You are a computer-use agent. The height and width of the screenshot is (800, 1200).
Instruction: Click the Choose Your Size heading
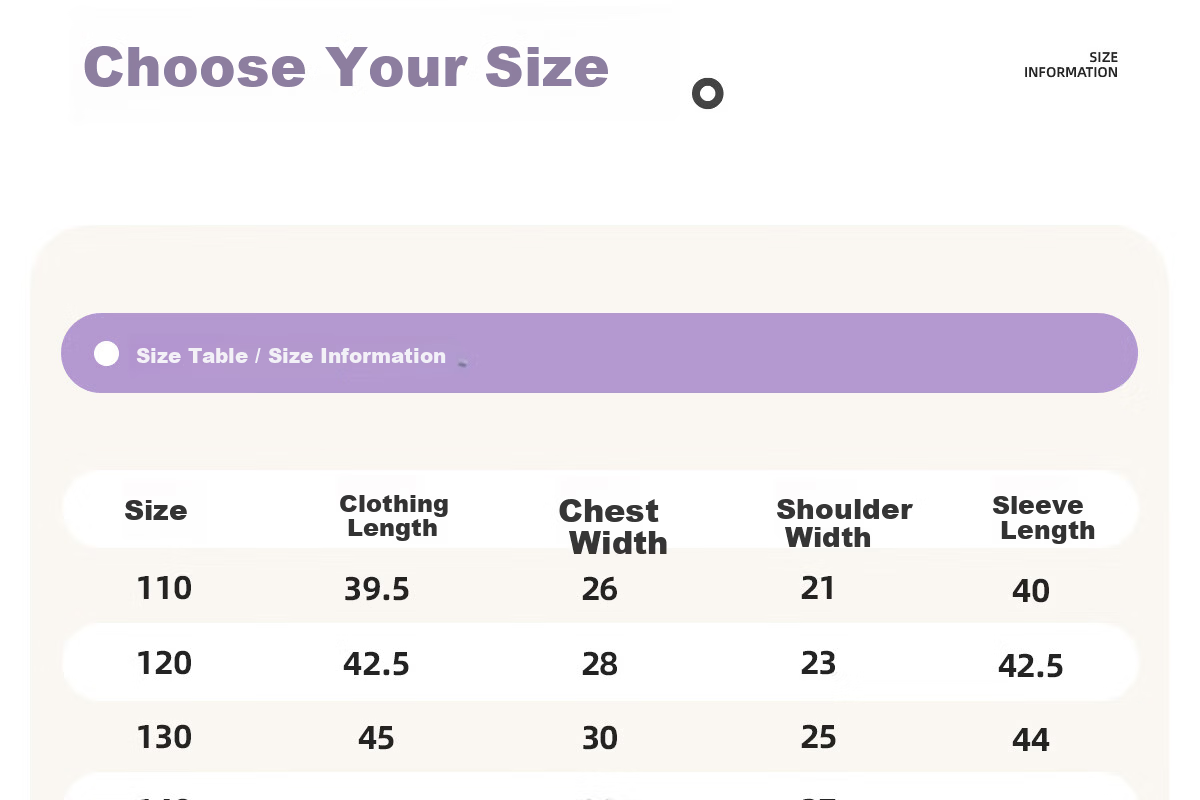[346, 68]
